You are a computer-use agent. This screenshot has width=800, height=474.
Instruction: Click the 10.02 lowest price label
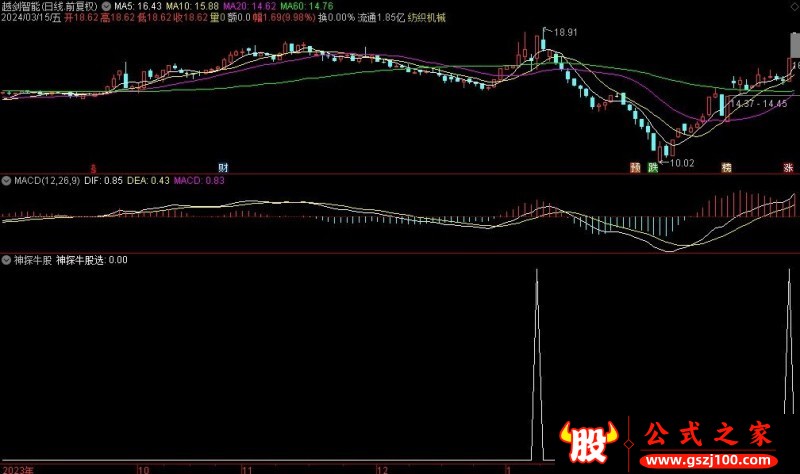(x=682, y=163)
